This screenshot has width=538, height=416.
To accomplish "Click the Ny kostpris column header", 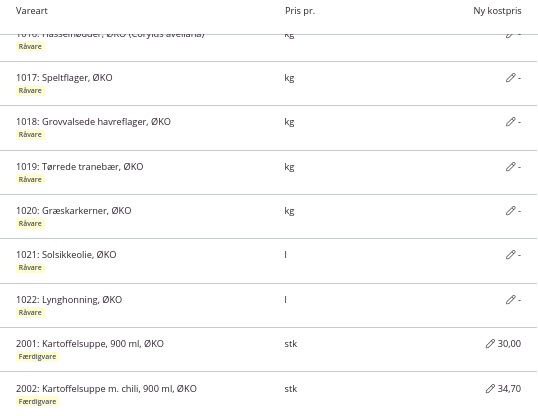I will pos(497,11).
